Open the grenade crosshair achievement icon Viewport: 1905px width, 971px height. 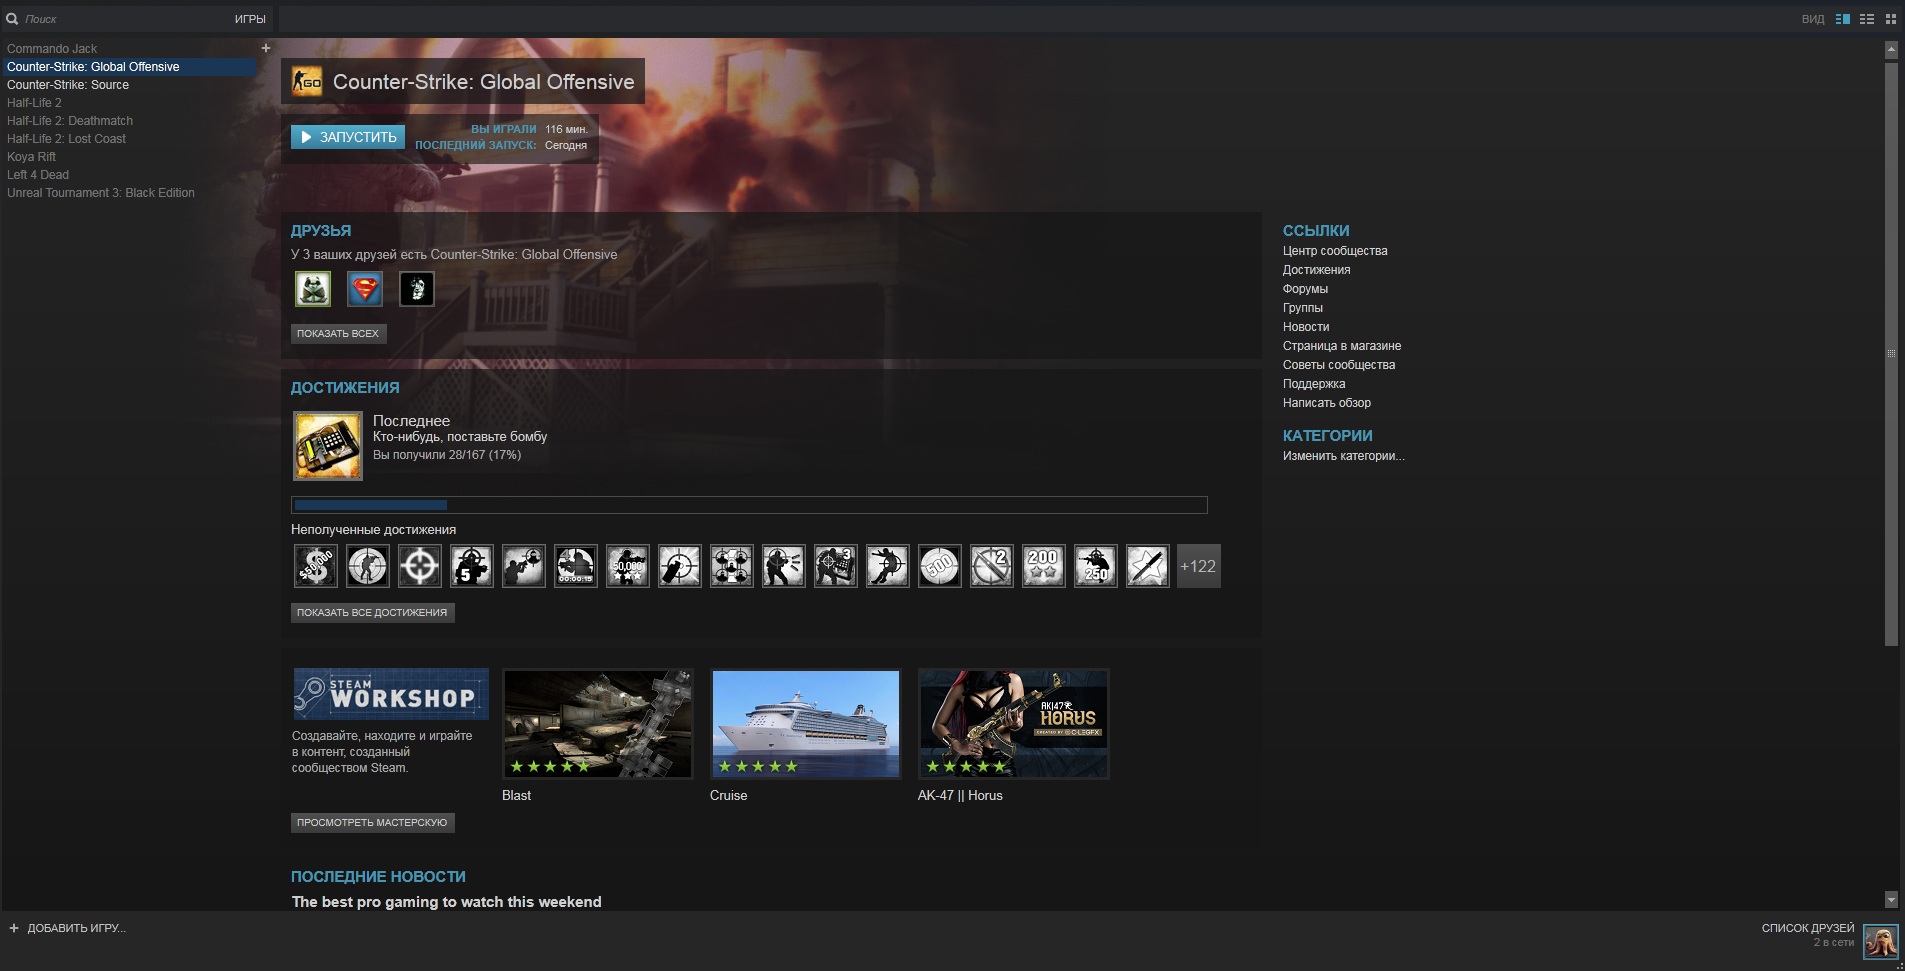point(679,566)
